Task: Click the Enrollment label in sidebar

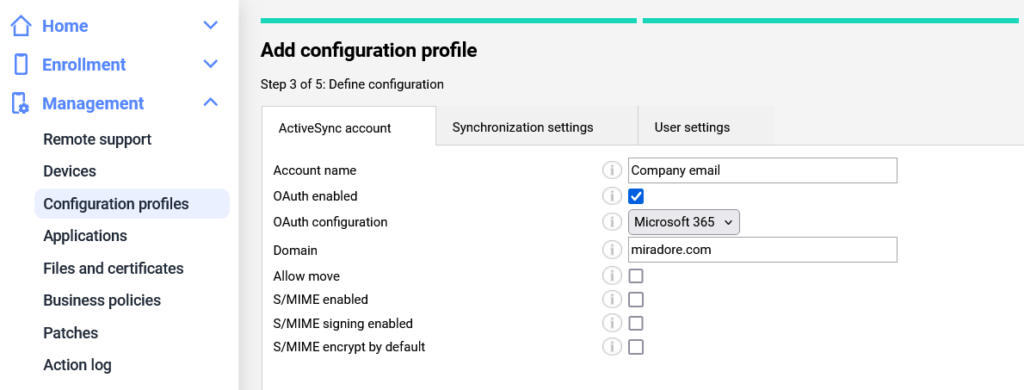Action: click(84, 65)
